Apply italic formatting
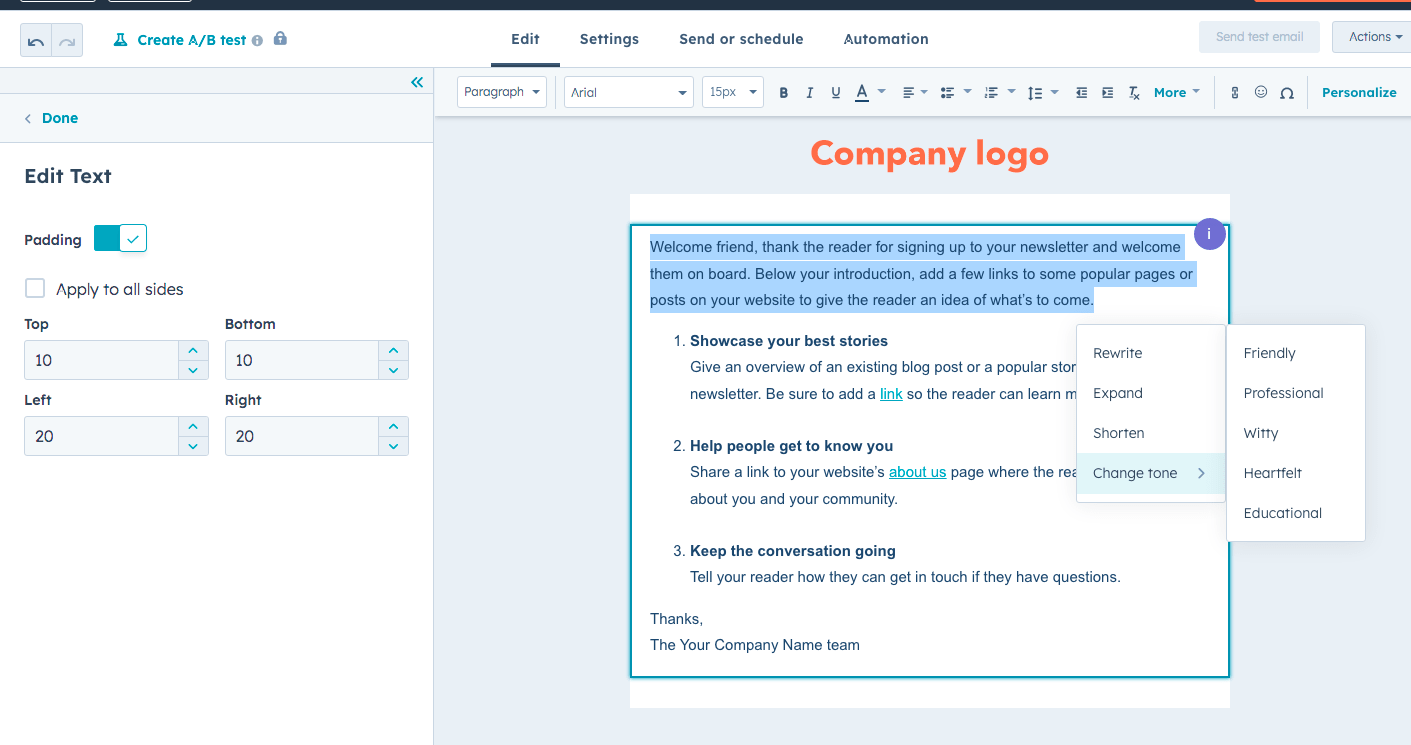This screenshot has height=745, width=1411. tap(809, 92)
